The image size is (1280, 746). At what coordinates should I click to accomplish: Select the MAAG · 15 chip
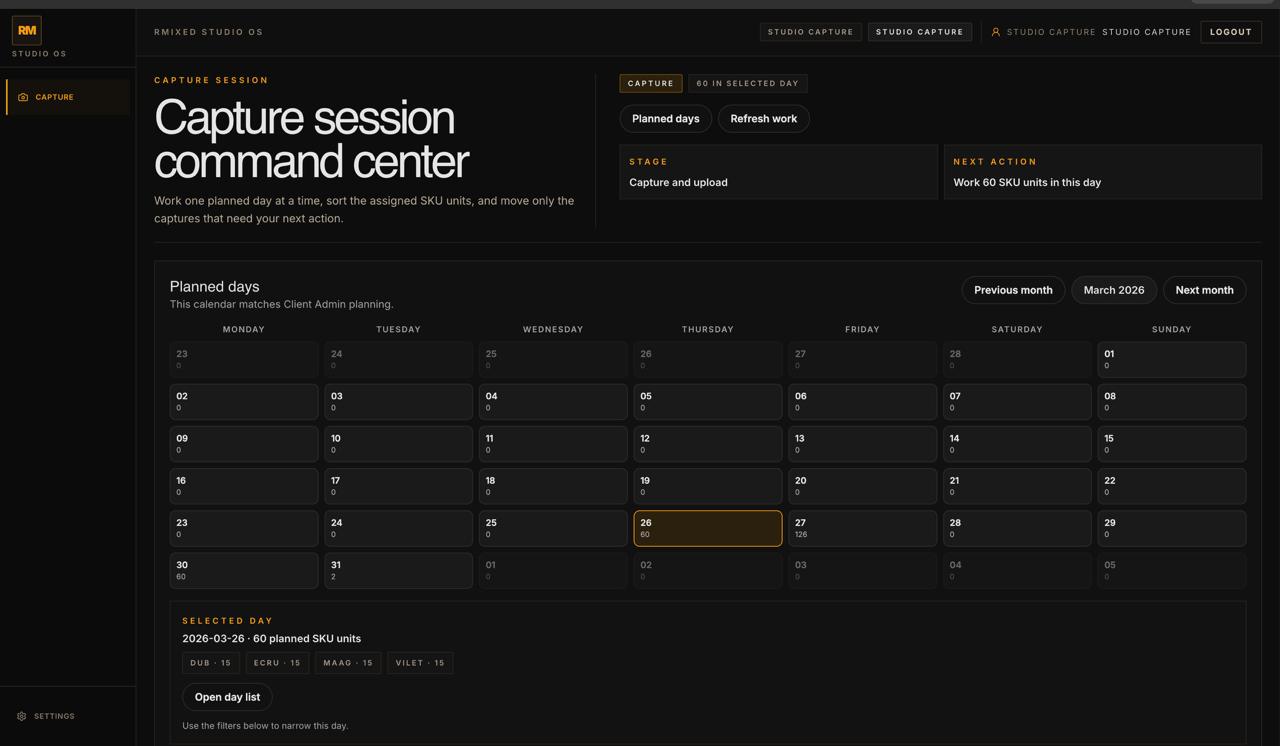click(x=347, y=662)
